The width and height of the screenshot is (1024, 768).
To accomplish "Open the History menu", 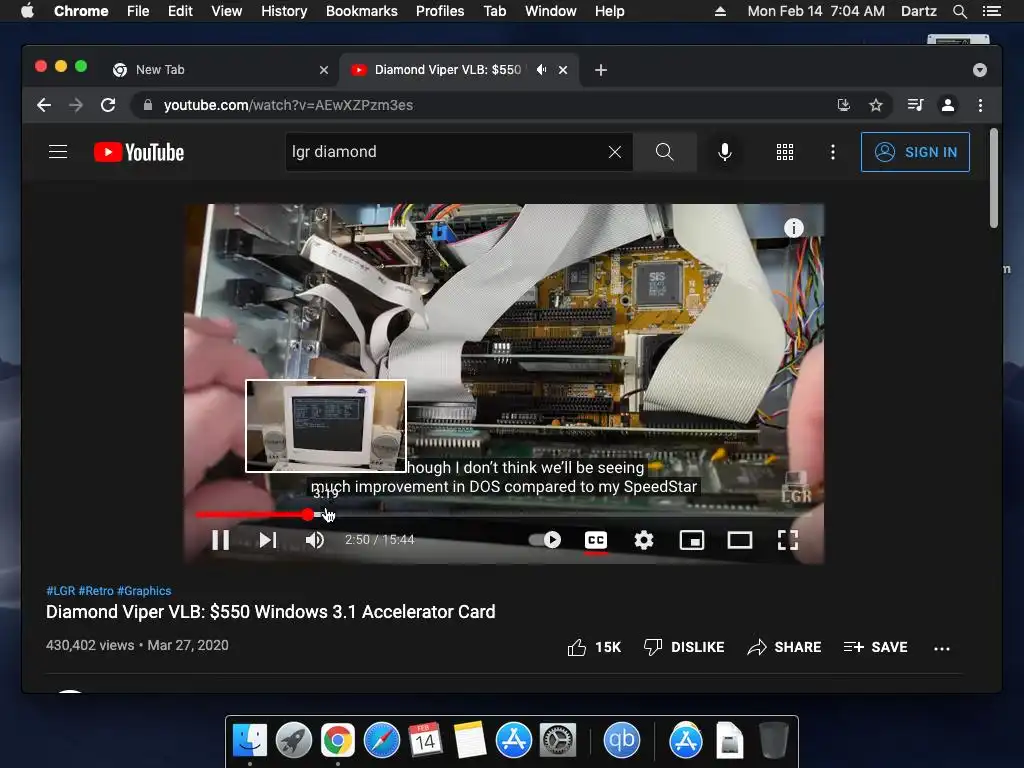I will click(284, 11).
